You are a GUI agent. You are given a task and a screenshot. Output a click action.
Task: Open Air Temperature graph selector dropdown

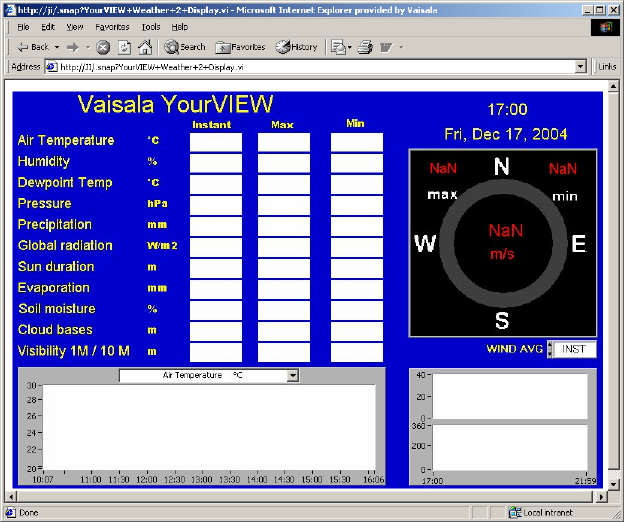(293, 375)
